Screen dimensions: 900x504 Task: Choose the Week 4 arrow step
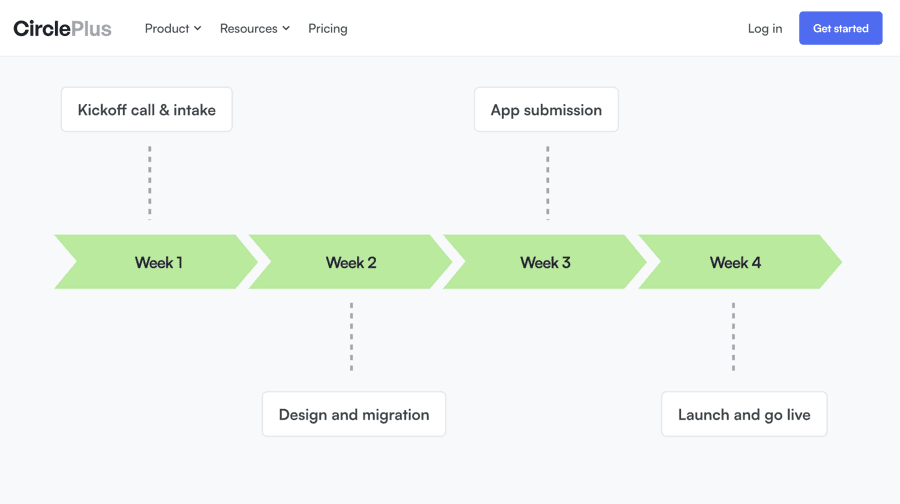[x=736, y=262]
